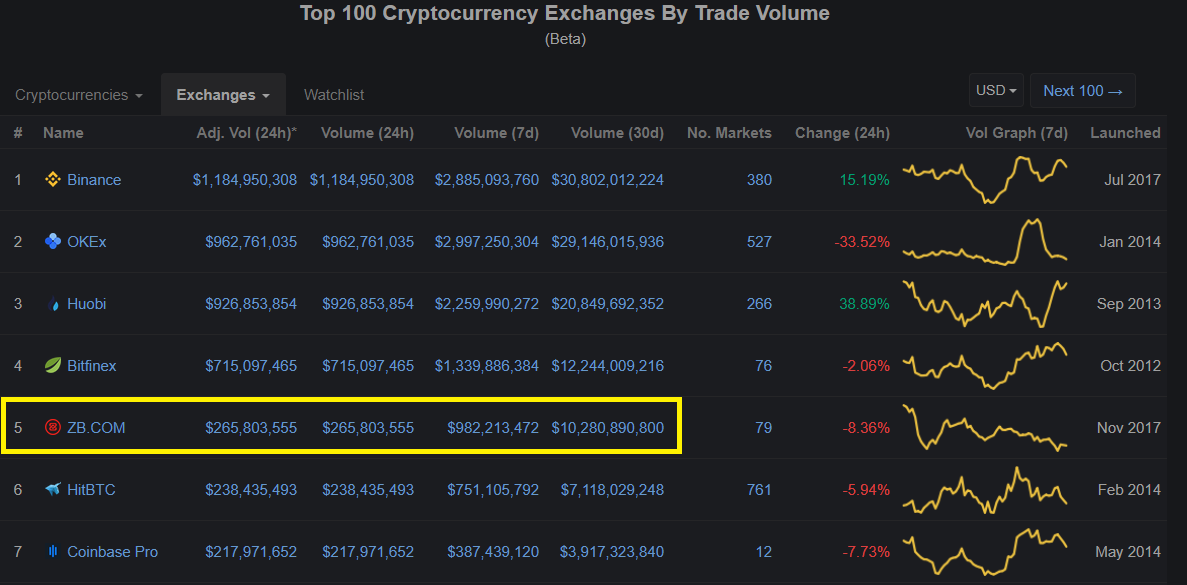The image size is (1187, 585).
Task: Click Bitfinex launch date Oct 2012
Action: point(1131,366)
